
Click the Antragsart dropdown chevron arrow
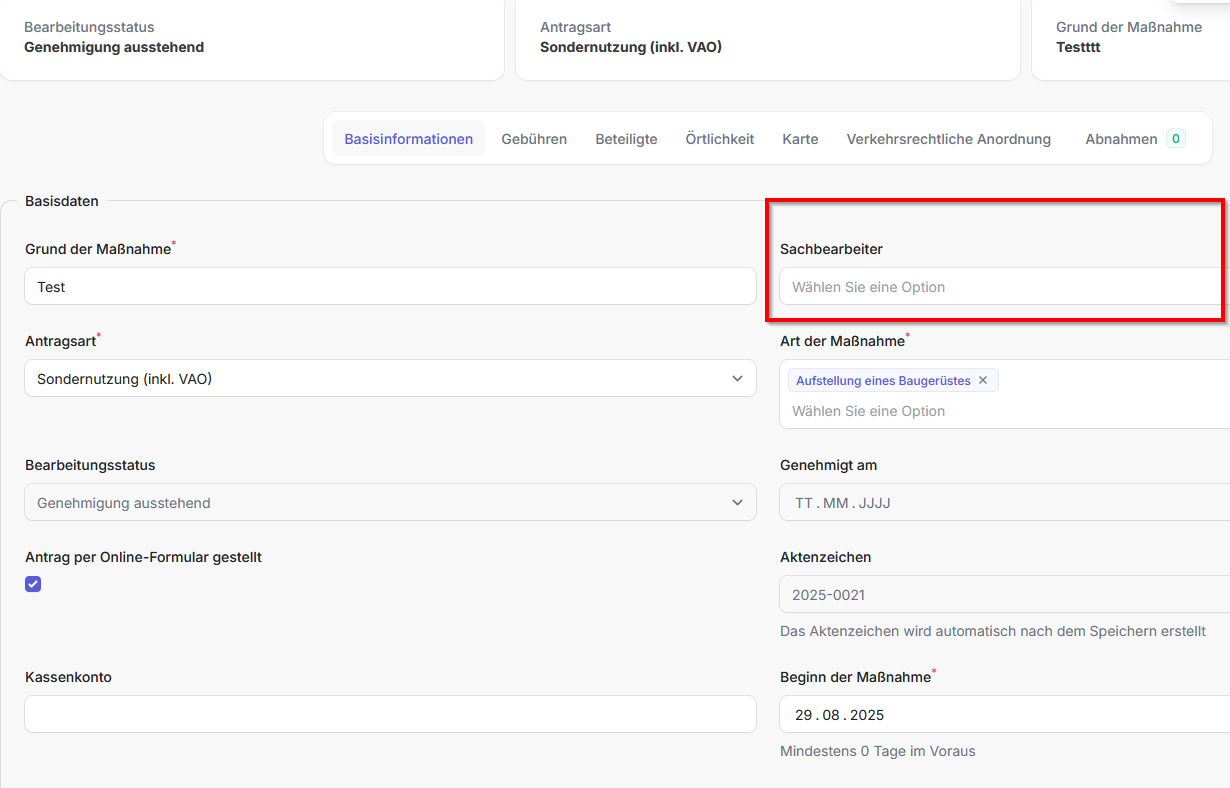click(x=737, y=379)
